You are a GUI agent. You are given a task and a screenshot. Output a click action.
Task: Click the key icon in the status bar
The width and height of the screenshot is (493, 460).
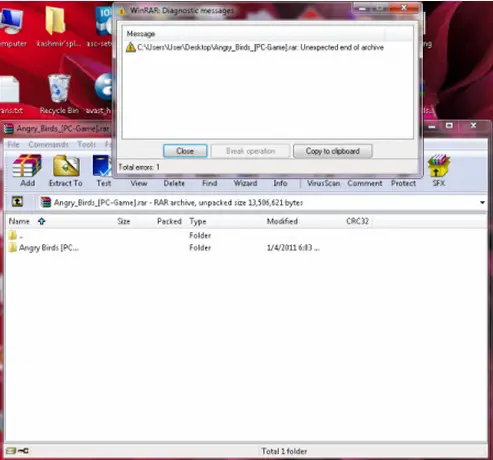click(x=23, y=451)
